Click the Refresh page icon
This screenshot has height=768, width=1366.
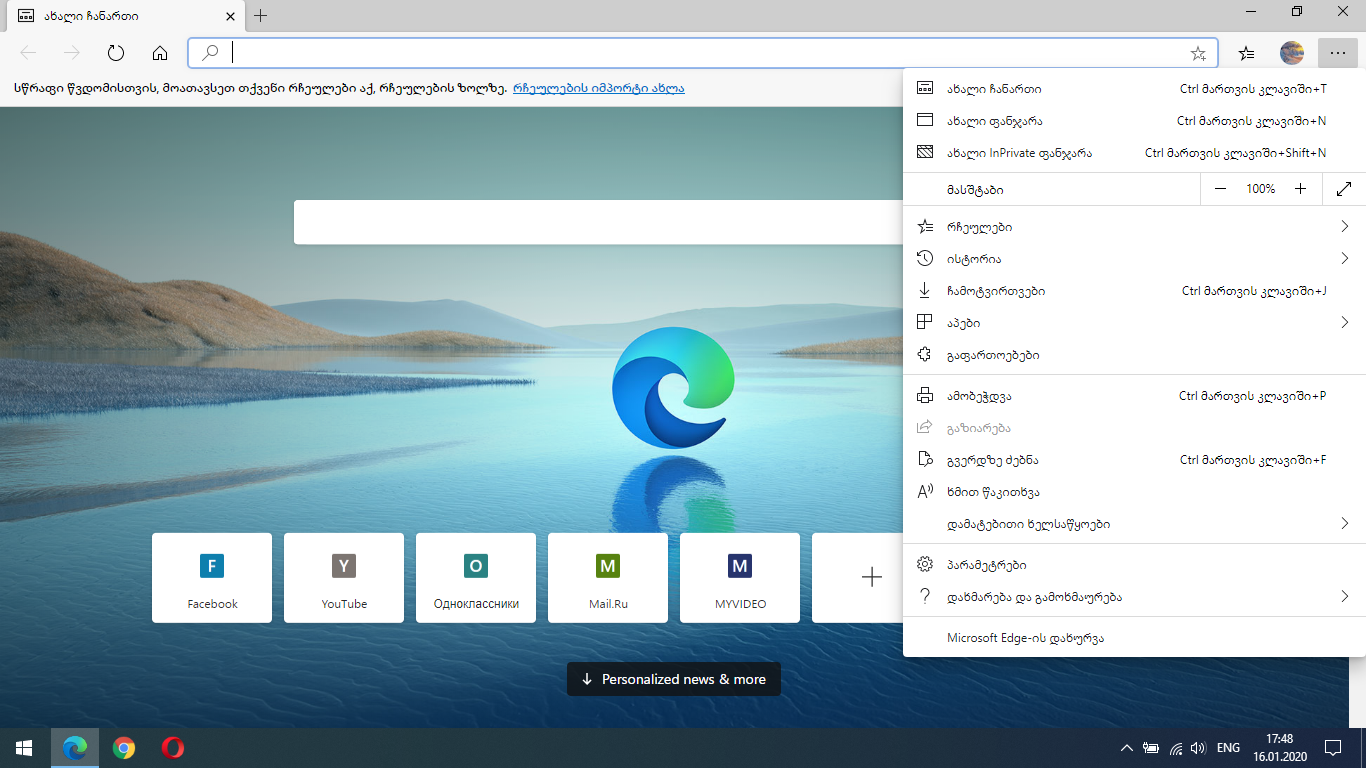coord(116,53)
